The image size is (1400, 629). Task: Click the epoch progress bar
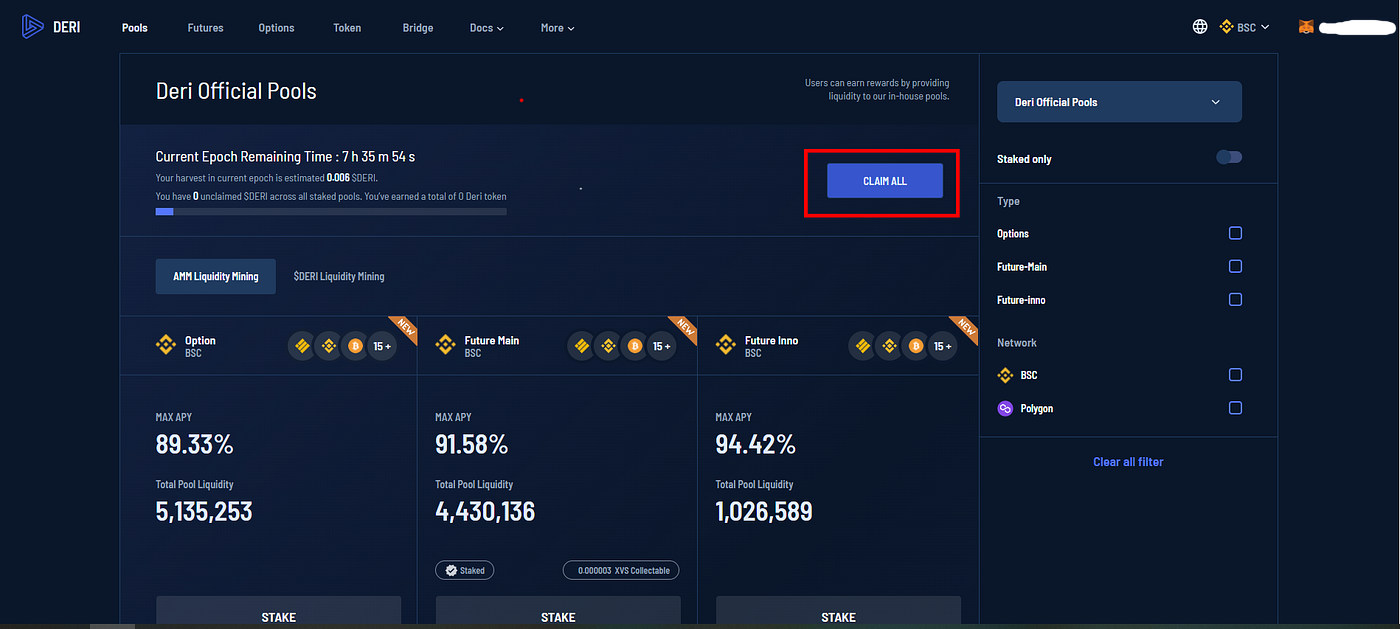point(331,211)
